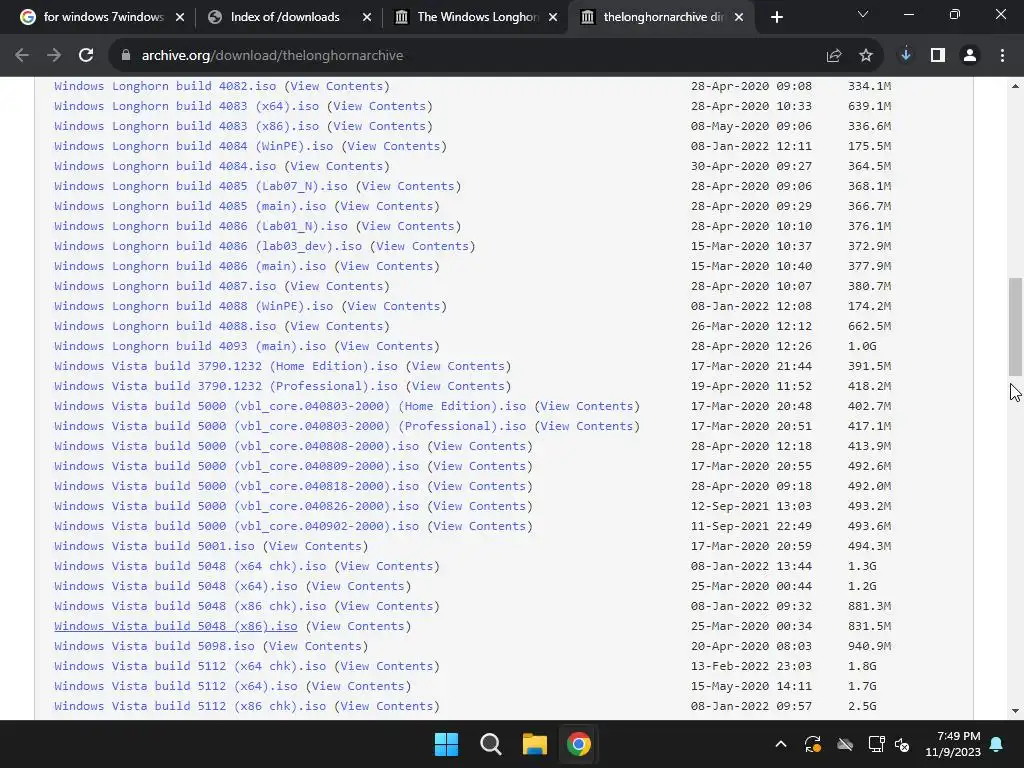Click the site lock icon in the address bar
Screen dimensions: 1024x768
pos(125,56)
